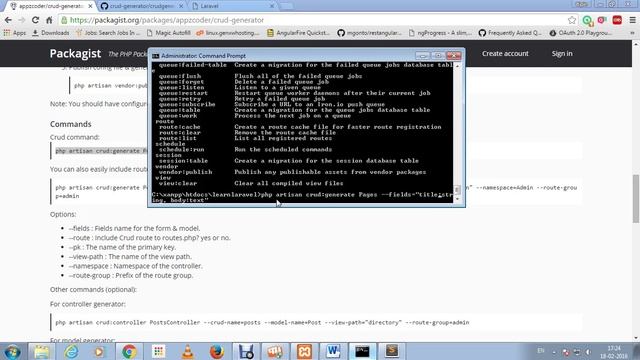Click the green extension icon in toolbar
The height and width of the screenshot is (360, 640).
tap(587, 20)
